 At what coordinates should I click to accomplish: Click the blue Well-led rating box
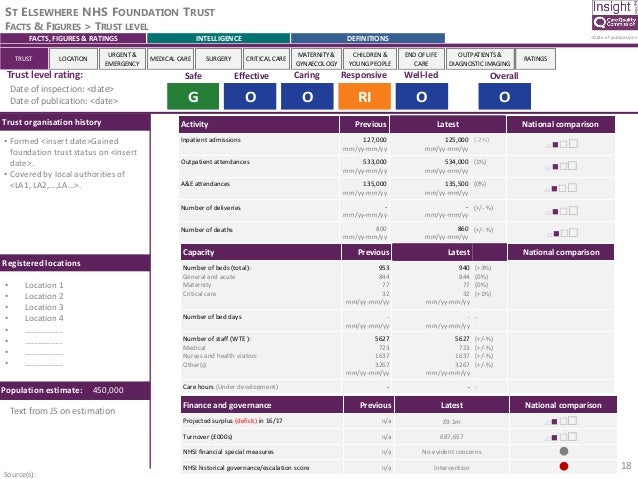tap(422, 96)
